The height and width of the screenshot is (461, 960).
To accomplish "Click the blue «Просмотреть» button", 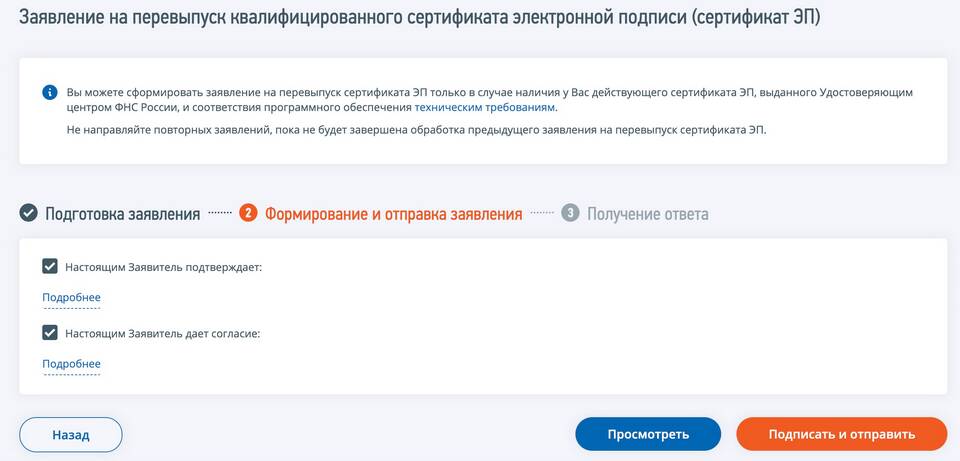I will (x=648, y=434).
